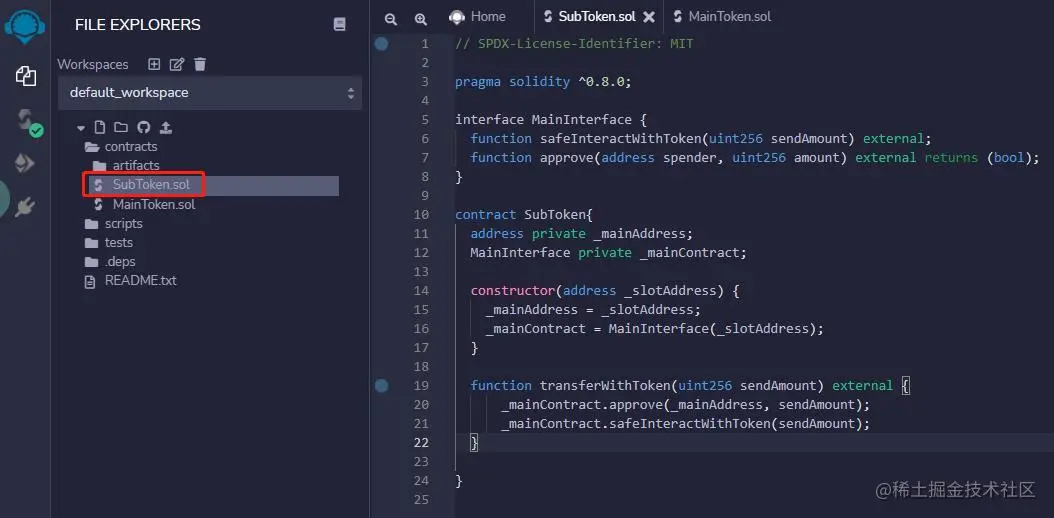Click the create new folder icon
The height and width of the screenshot is (518, 1054).
tap(120, 128)
